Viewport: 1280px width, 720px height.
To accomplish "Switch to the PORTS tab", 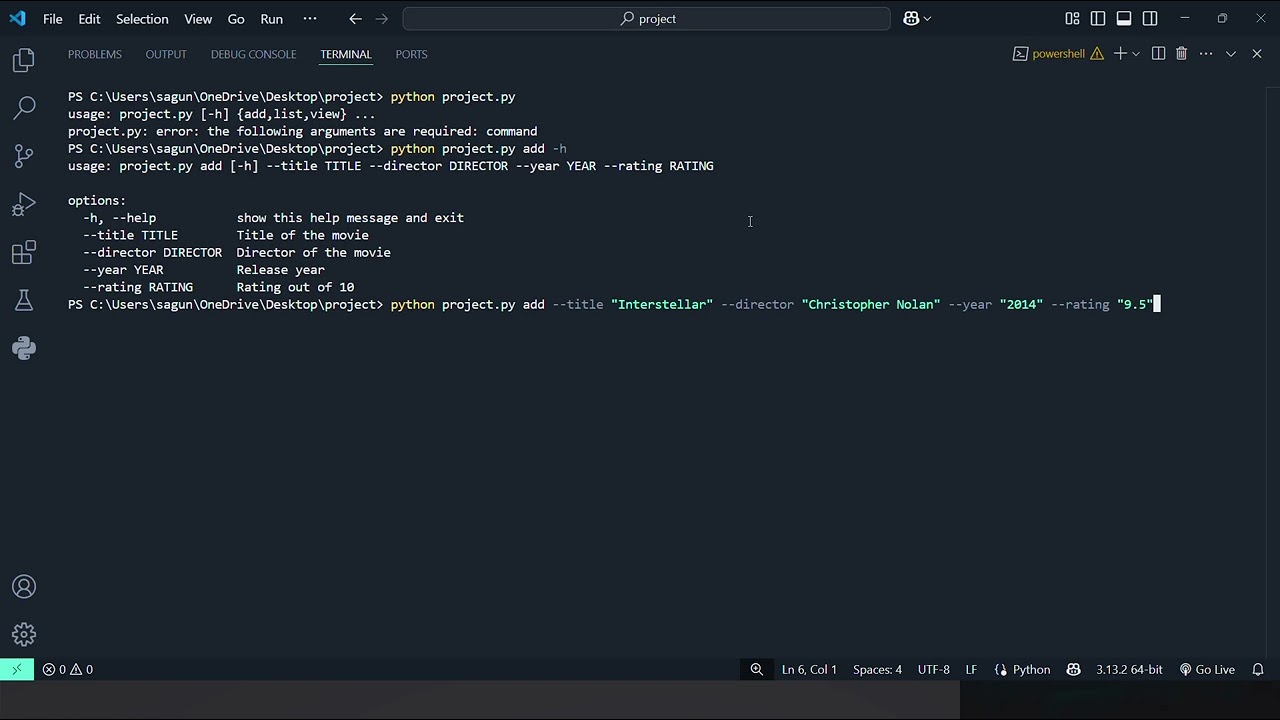I will (x=411, y=54).
